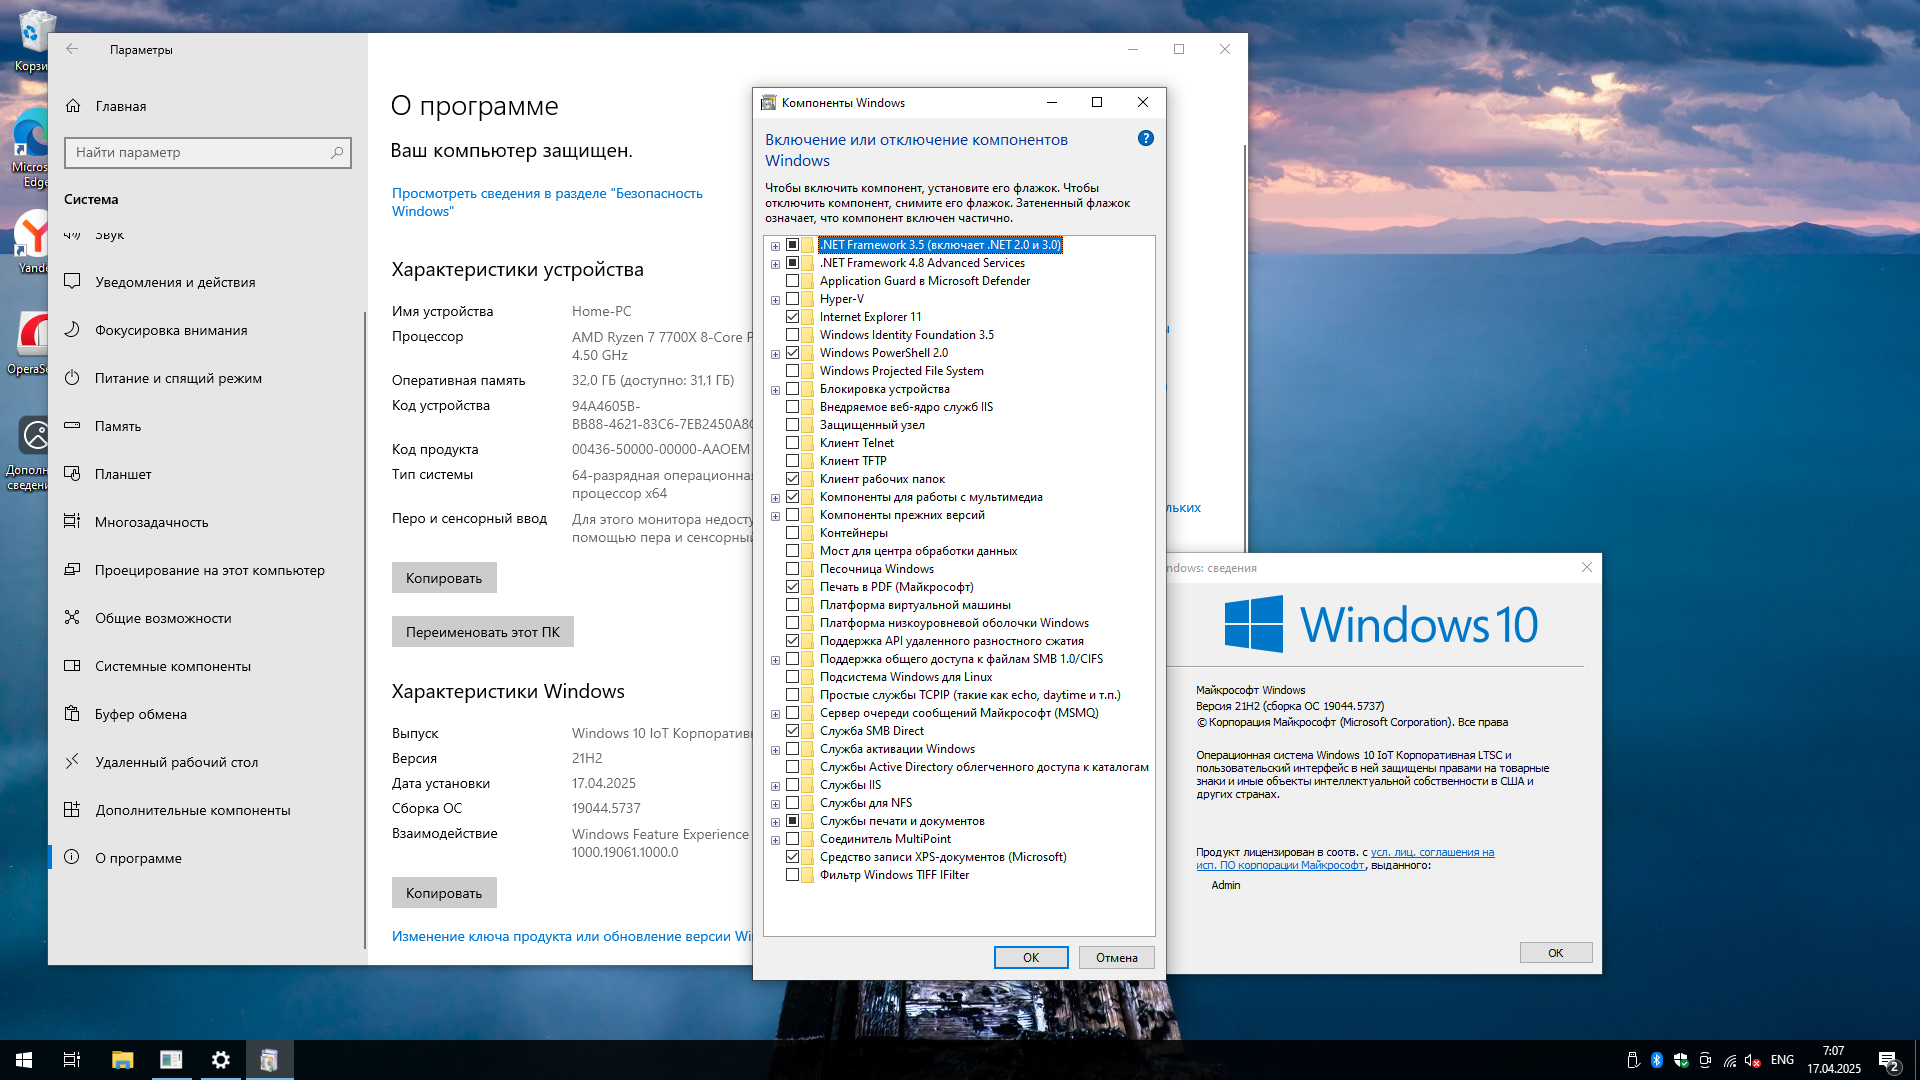Click the Task View taskbar icon
The image size is (1920, 1080).
tap(72, 1060)
